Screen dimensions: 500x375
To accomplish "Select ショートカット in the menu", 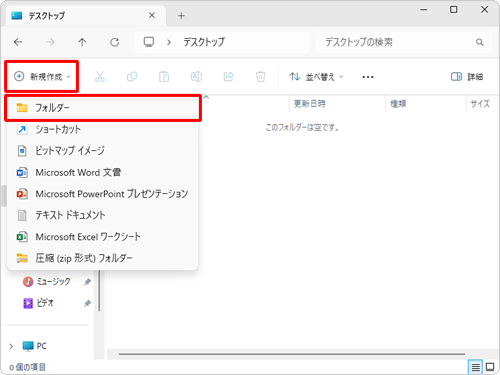I will click(103, 129).
